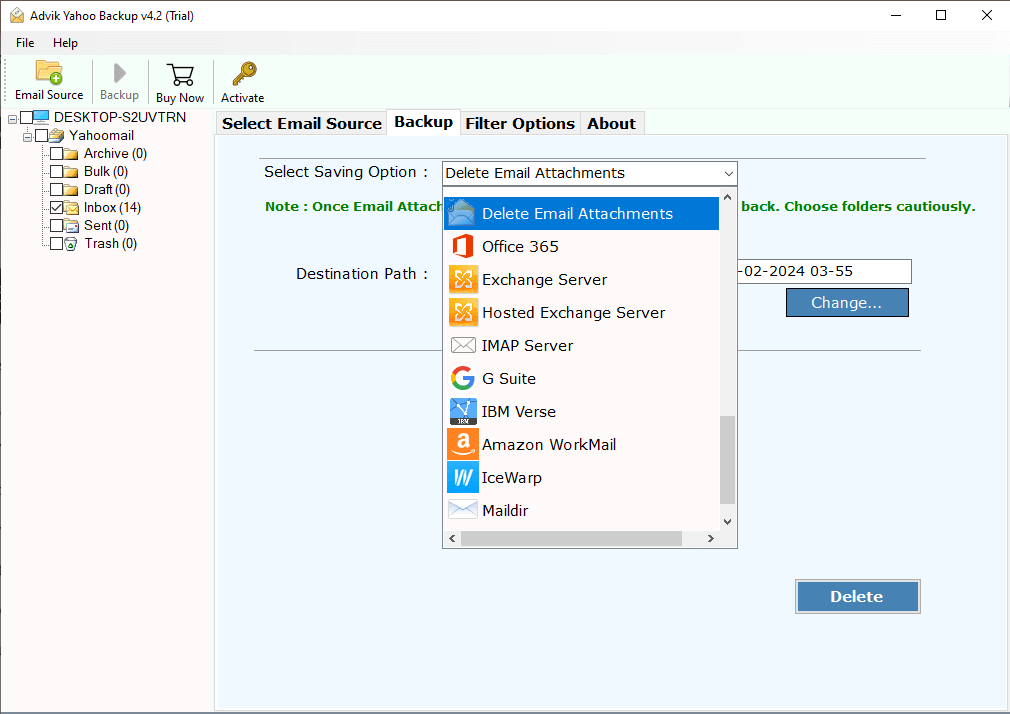
Task: Check the Trash (0) checkbox
Action: [x=57, y=244]
